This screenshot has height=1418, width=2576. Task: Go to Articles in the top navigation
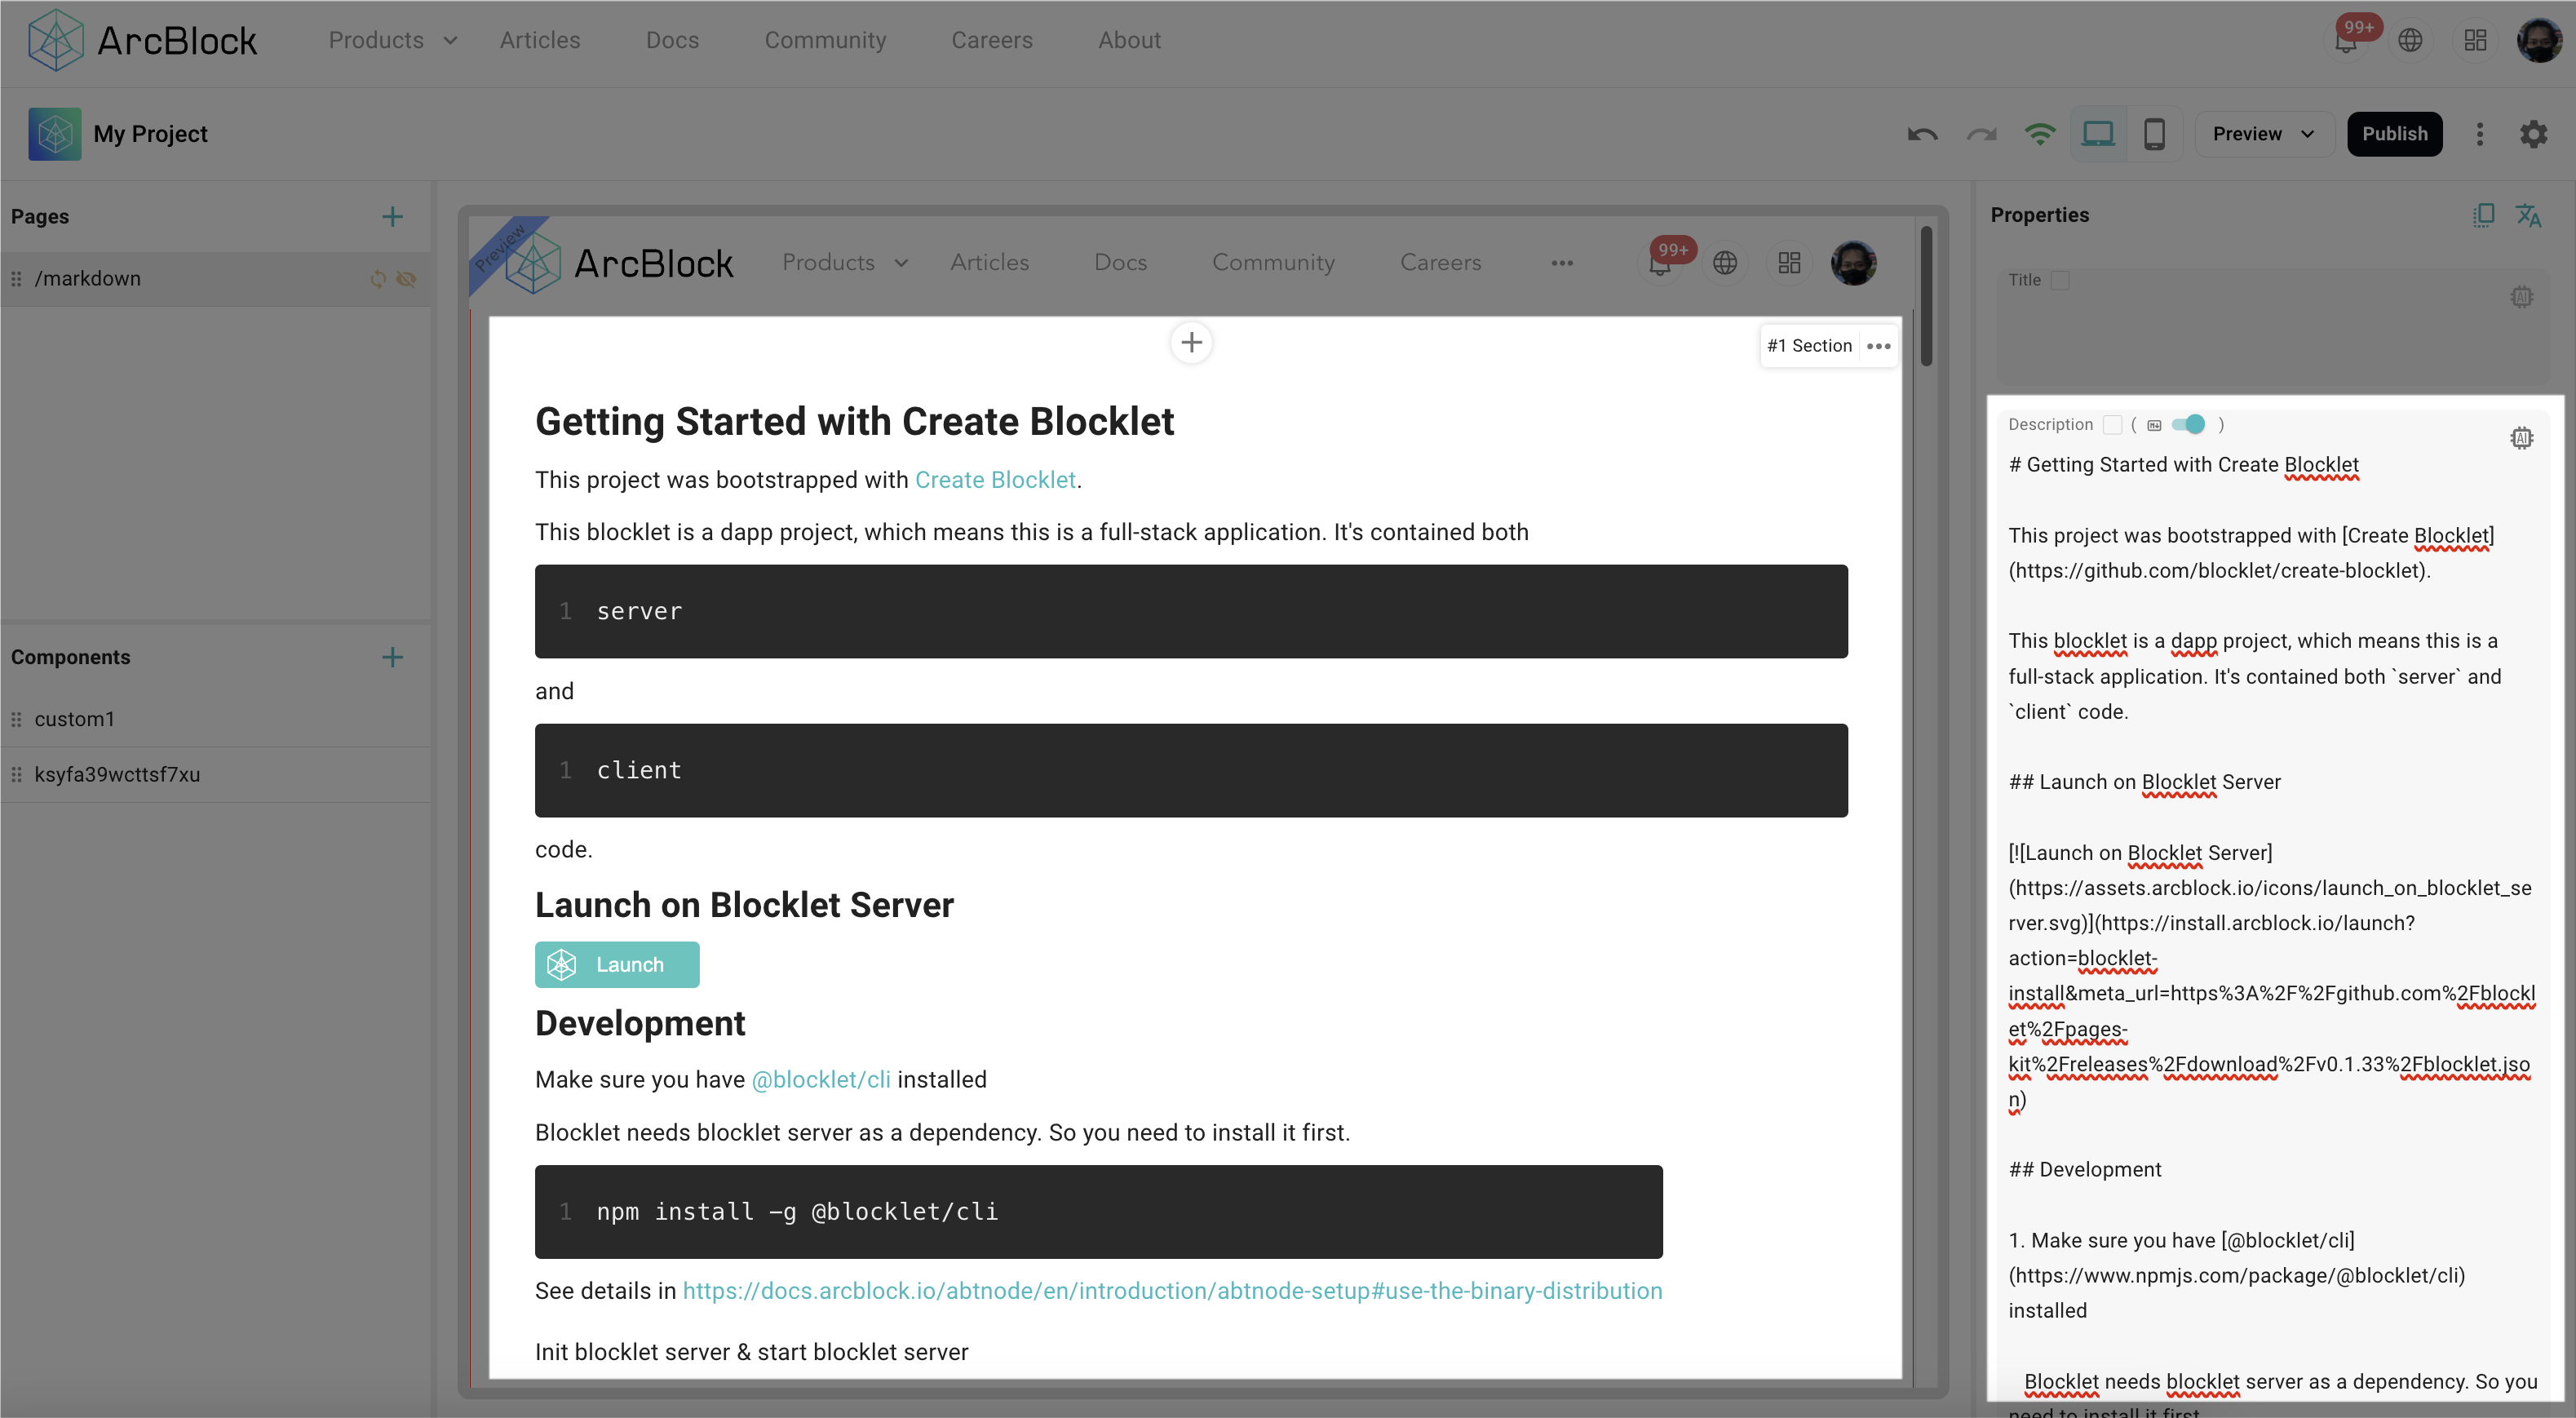click(x=540, y=40)
